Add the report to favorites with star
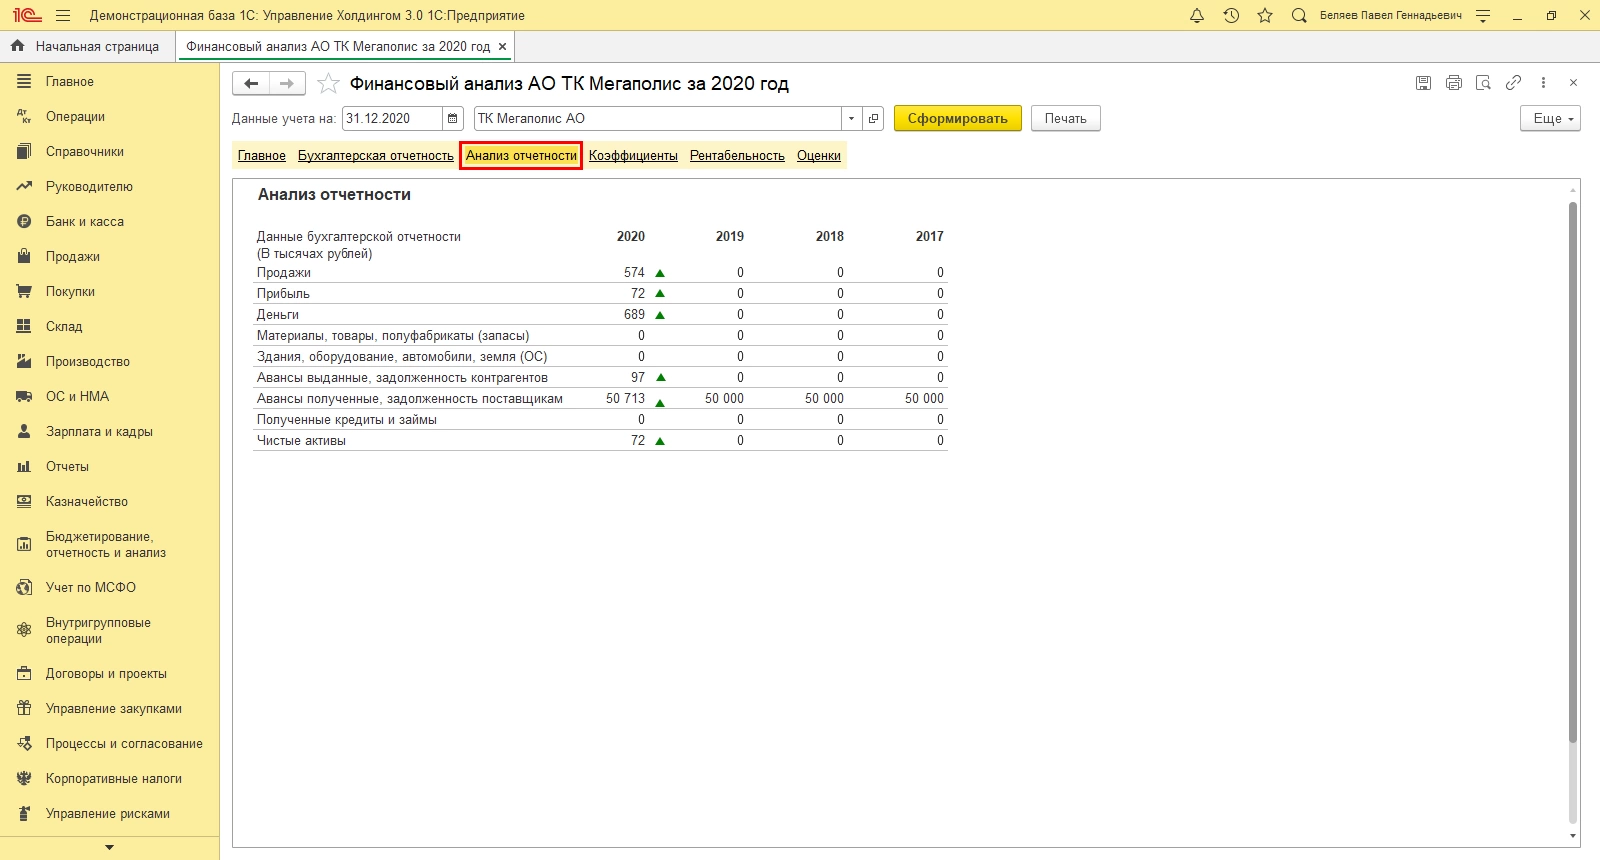The image size is (1600, 860). click(328, 84)
